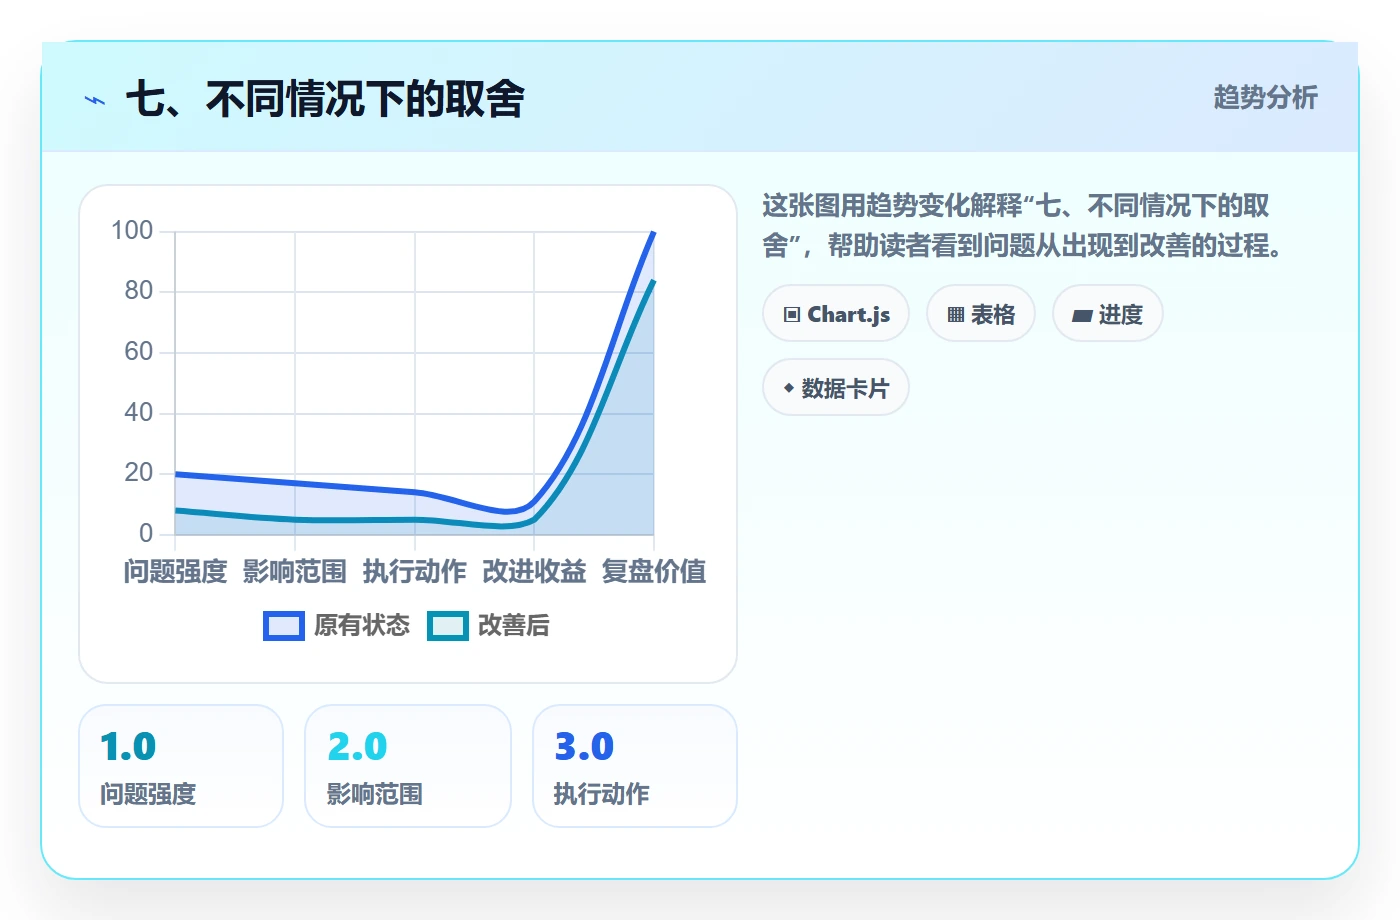Click the 复盘价值 x-axis label

coord(654,572)
